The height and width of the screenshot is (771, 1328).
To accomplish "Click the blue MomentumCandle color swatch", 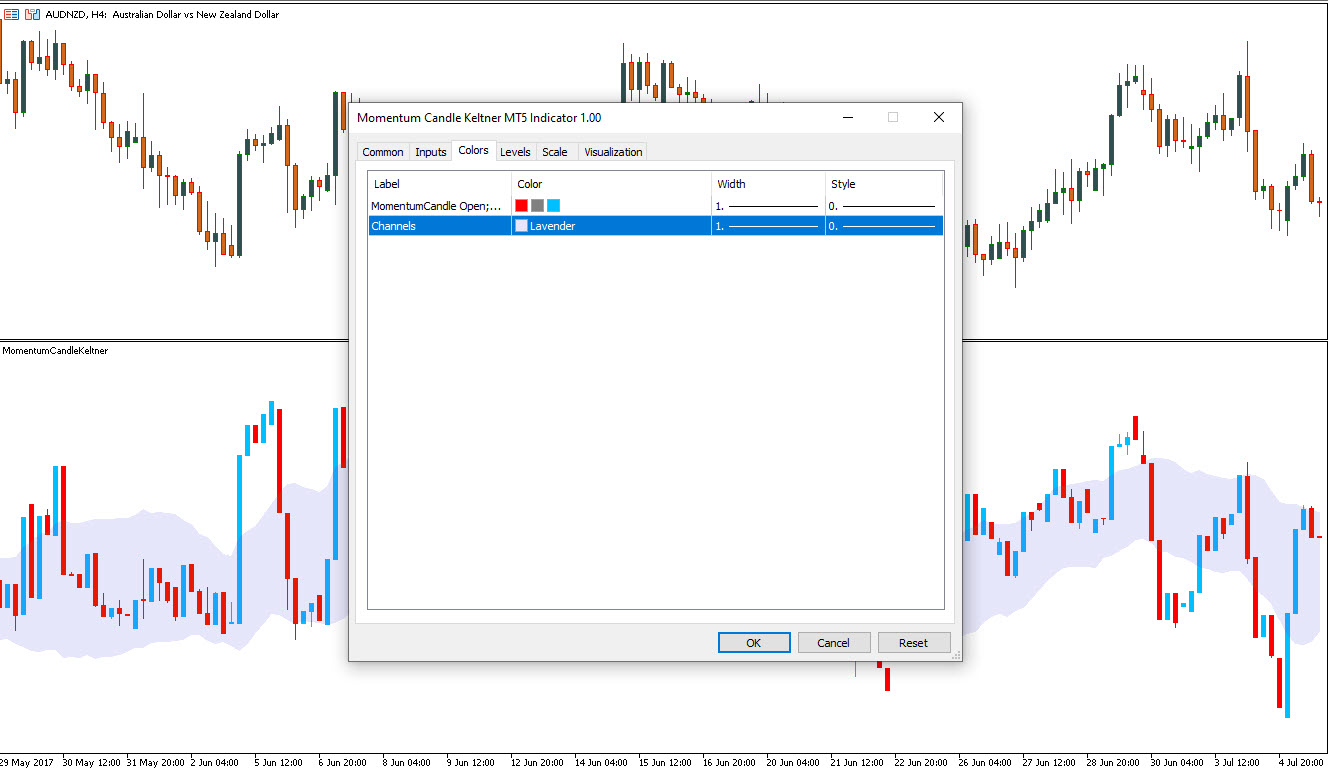I will tap(553, 205).
